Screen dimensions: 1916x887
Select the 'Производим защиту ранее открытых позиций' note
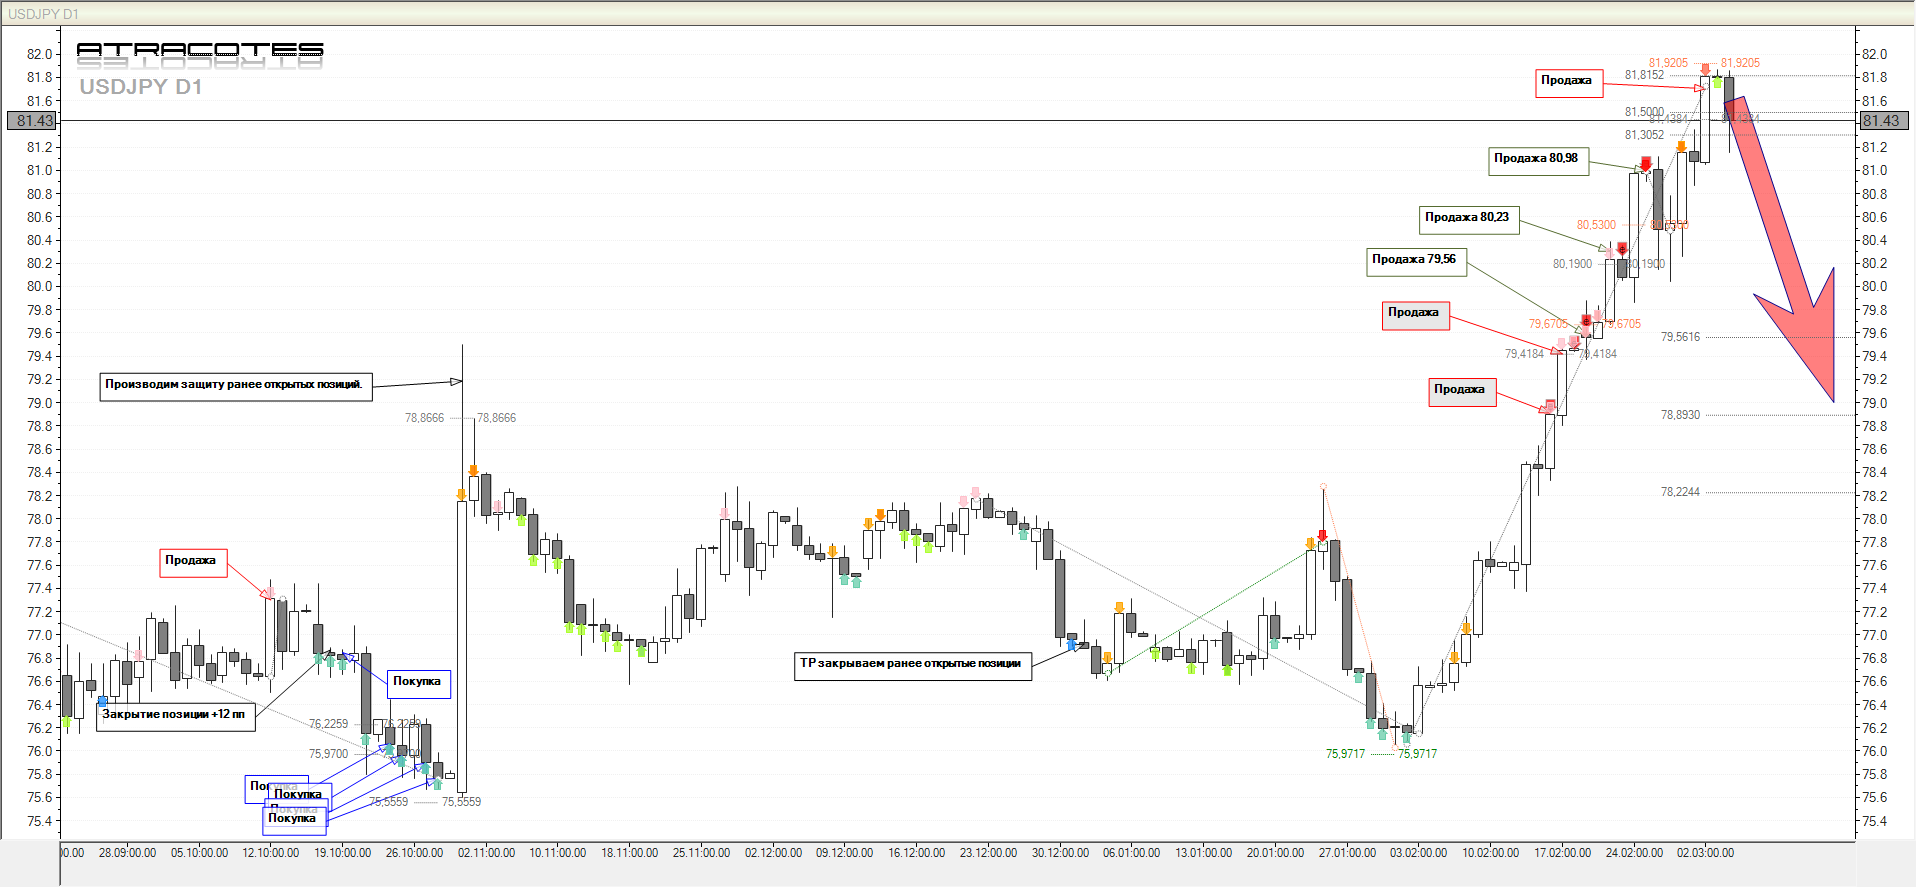(235, 385)
